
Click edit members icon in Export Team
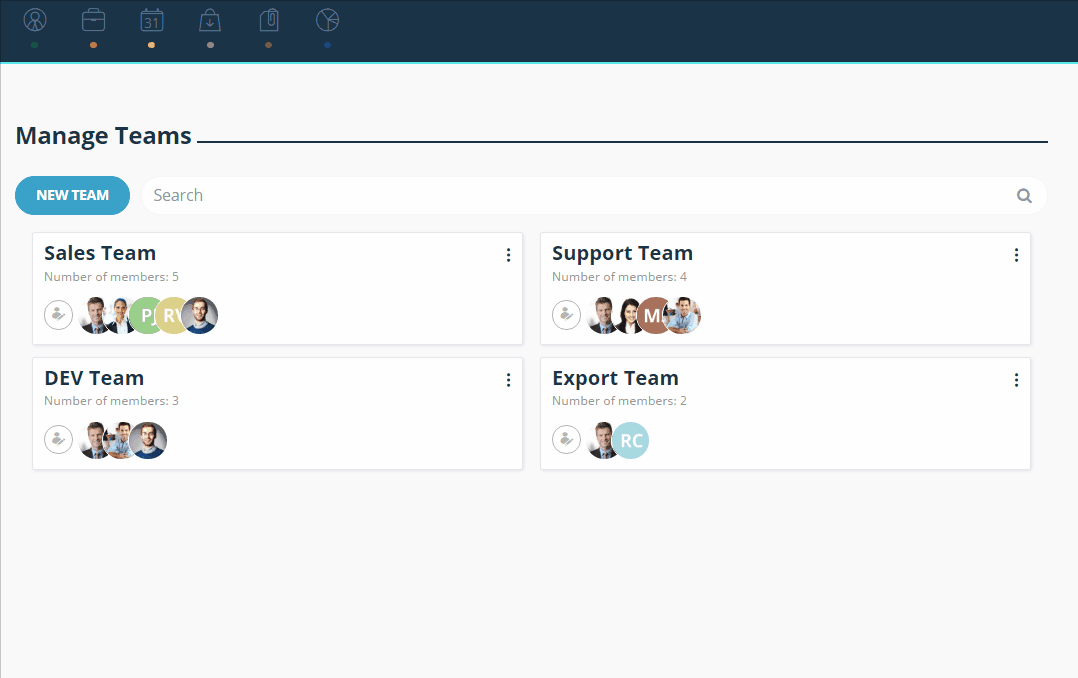pyautogui.click(x=566, y=440)
